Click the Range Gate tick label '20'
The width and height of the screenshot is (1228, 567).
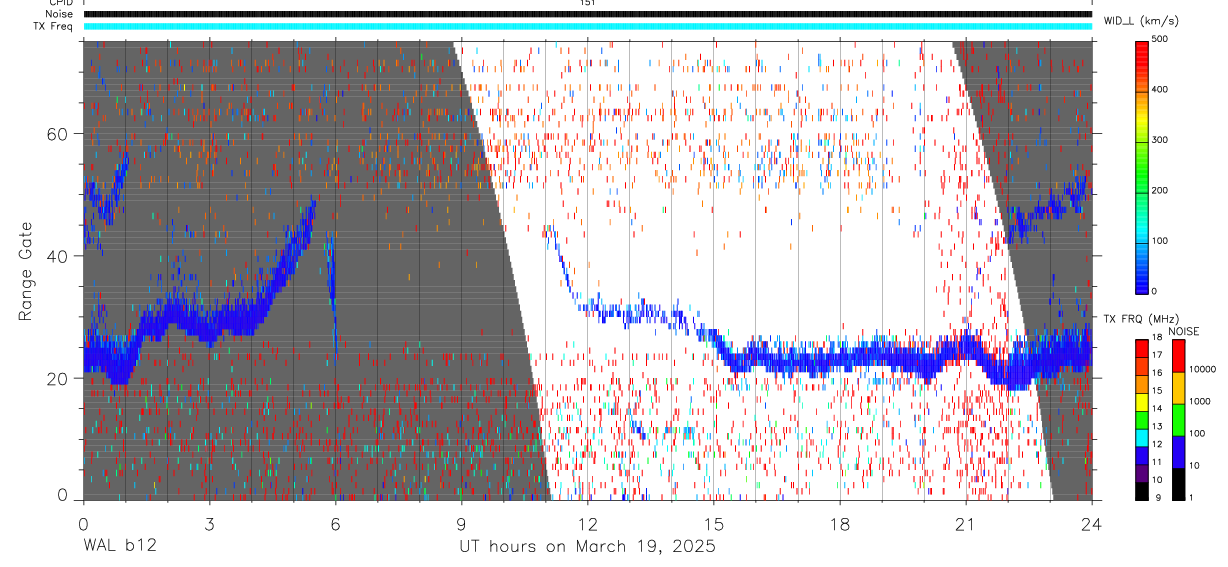58,378
